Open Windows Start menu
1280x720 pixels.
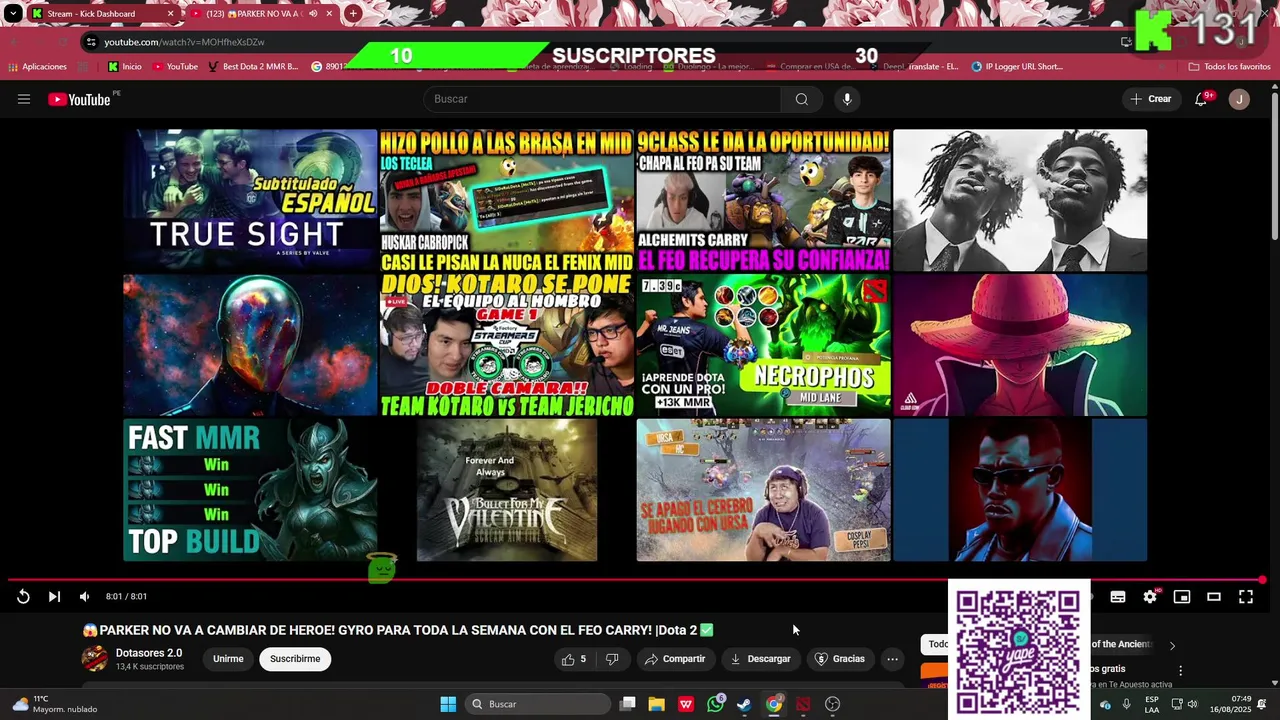[x=448, y=704]
